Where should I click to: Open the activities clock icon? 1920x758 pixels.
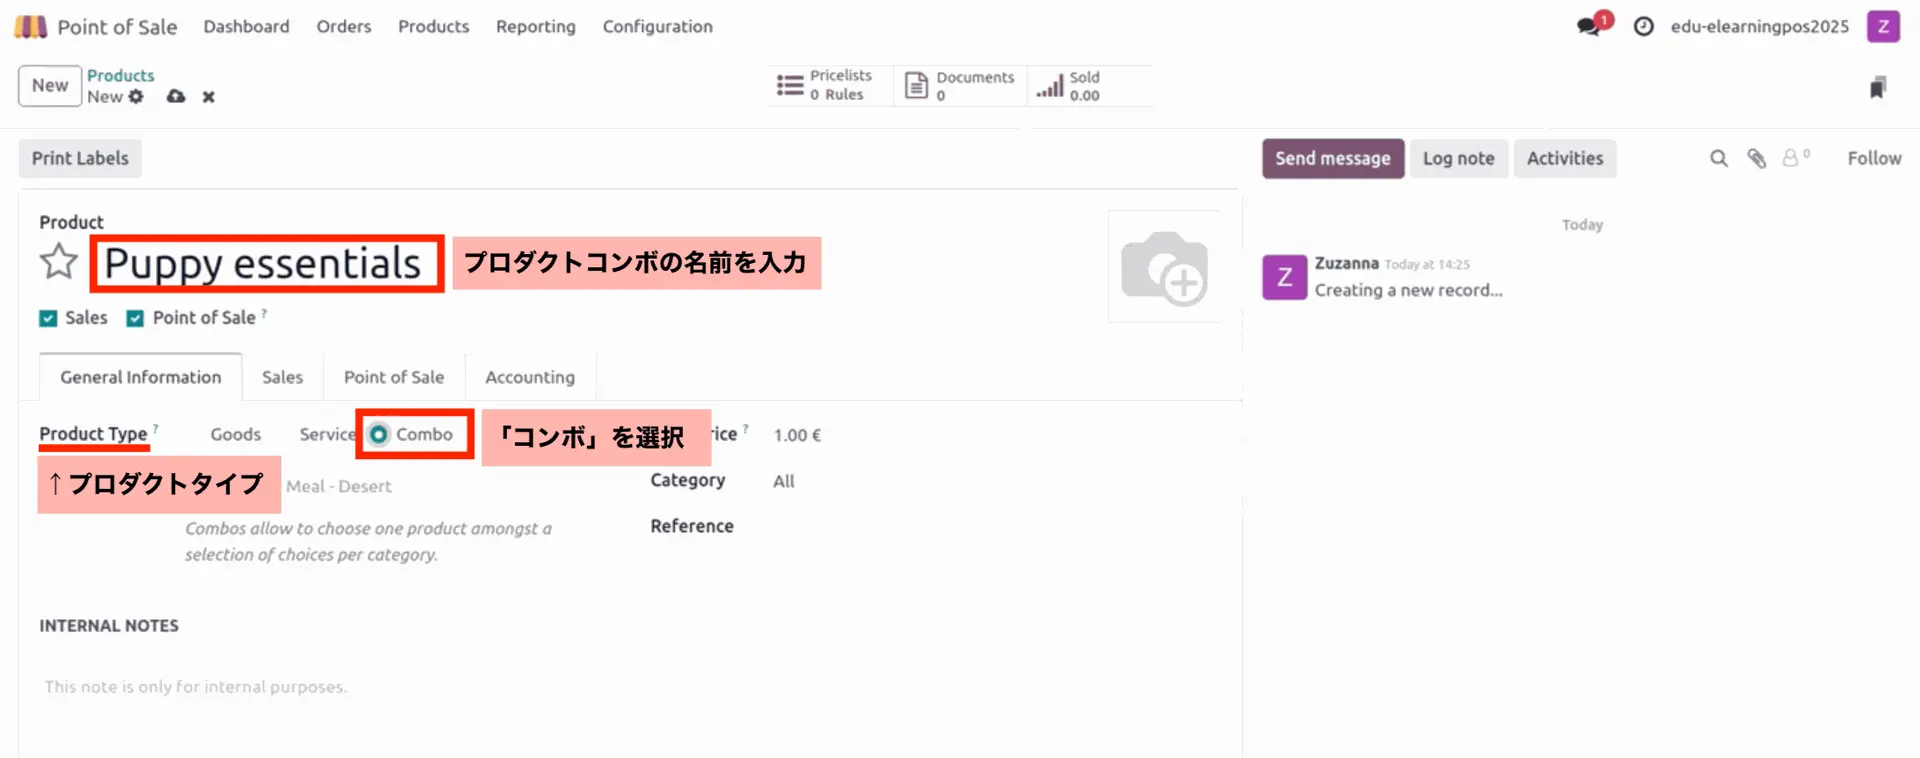point(1643,27)
